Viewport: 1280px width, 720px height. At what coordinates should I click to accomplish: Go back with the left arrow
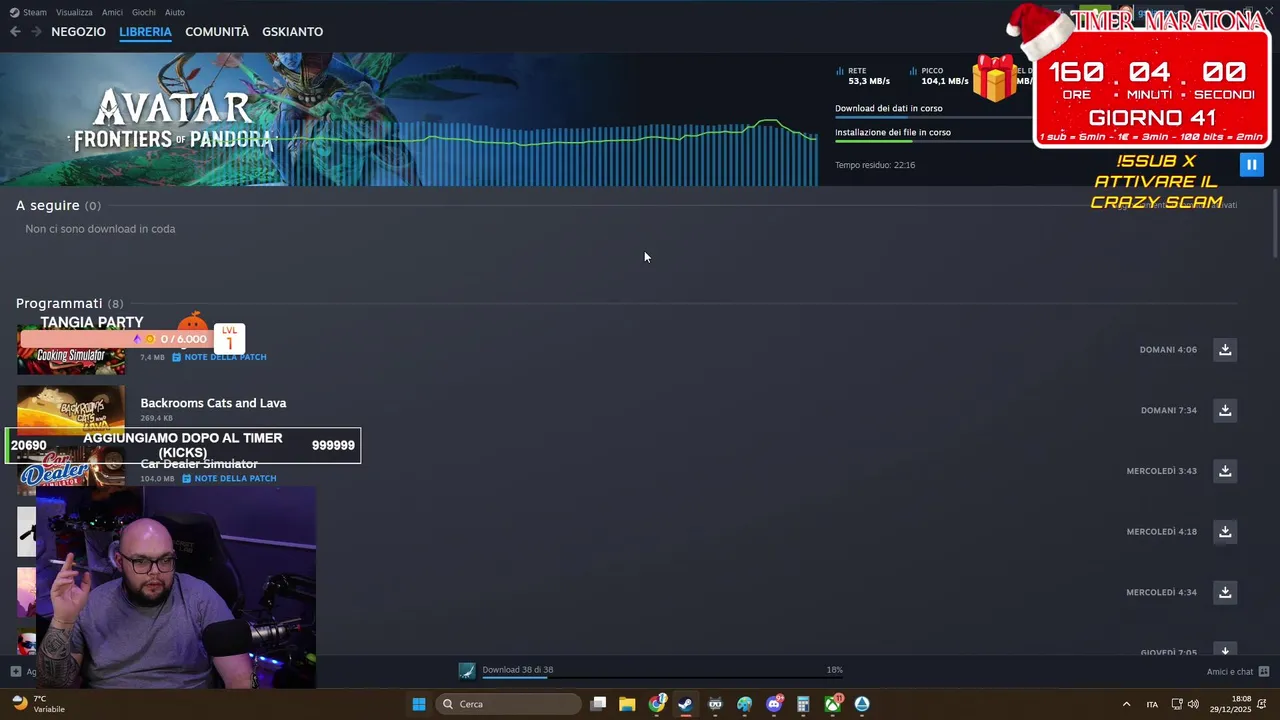(15, 31)
